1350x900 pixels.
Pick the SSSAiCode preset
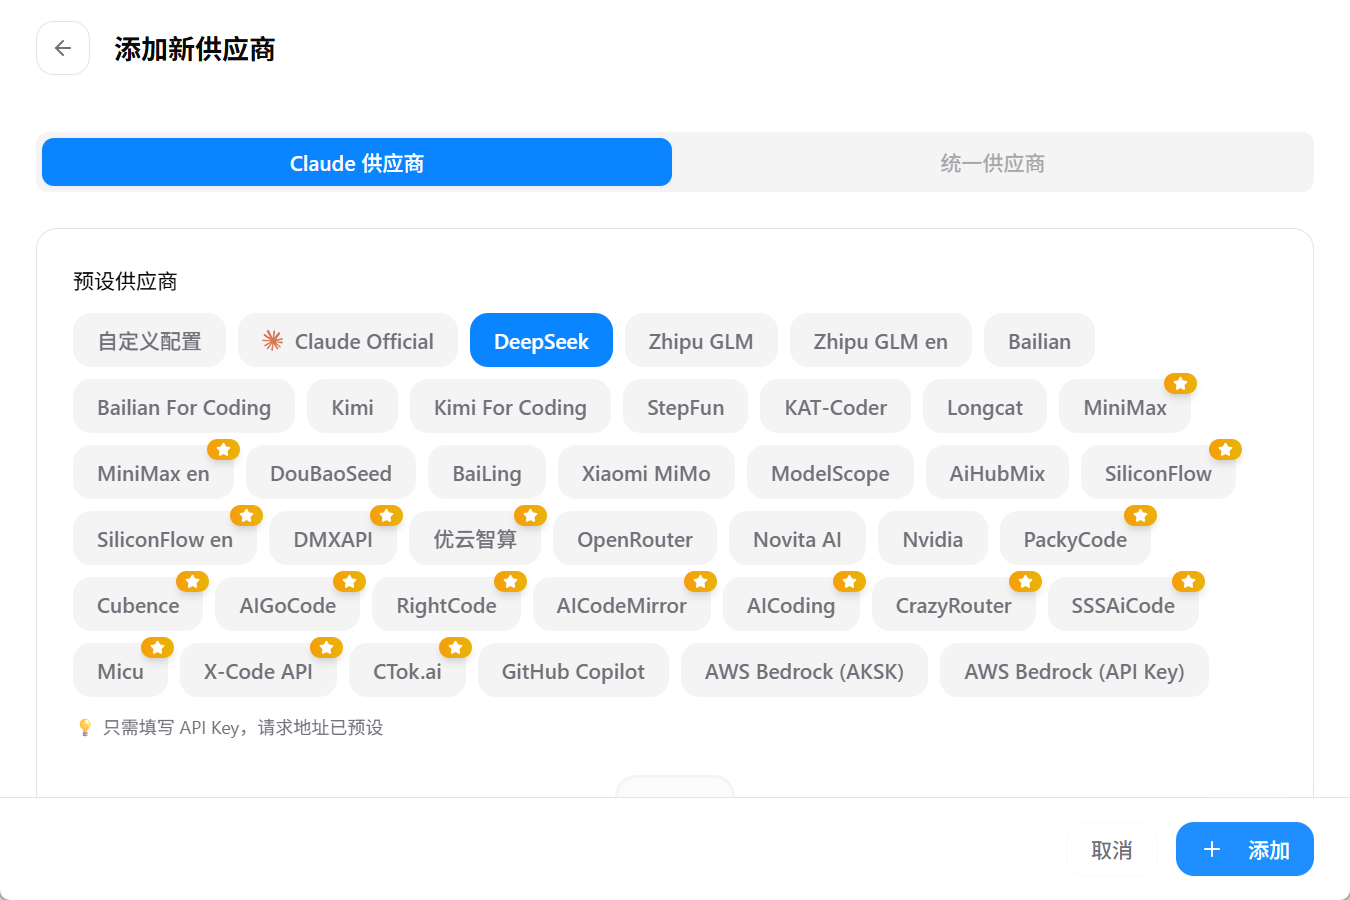click(x=1123, y=605)
